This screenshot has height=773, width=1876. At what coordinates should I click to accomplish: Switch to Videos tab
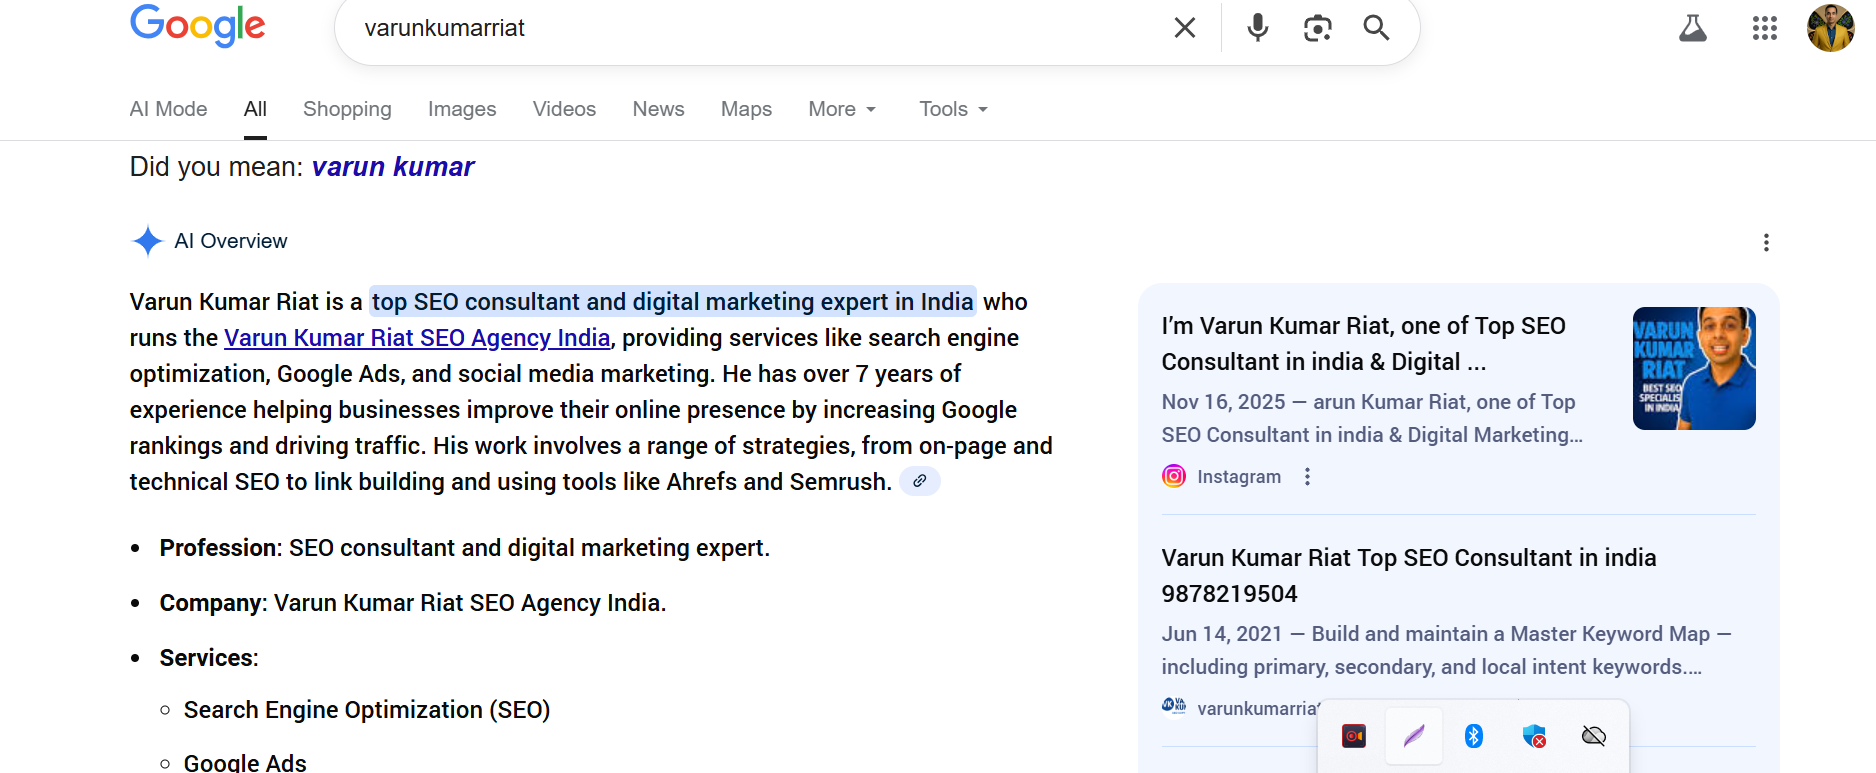coord(564,109)
